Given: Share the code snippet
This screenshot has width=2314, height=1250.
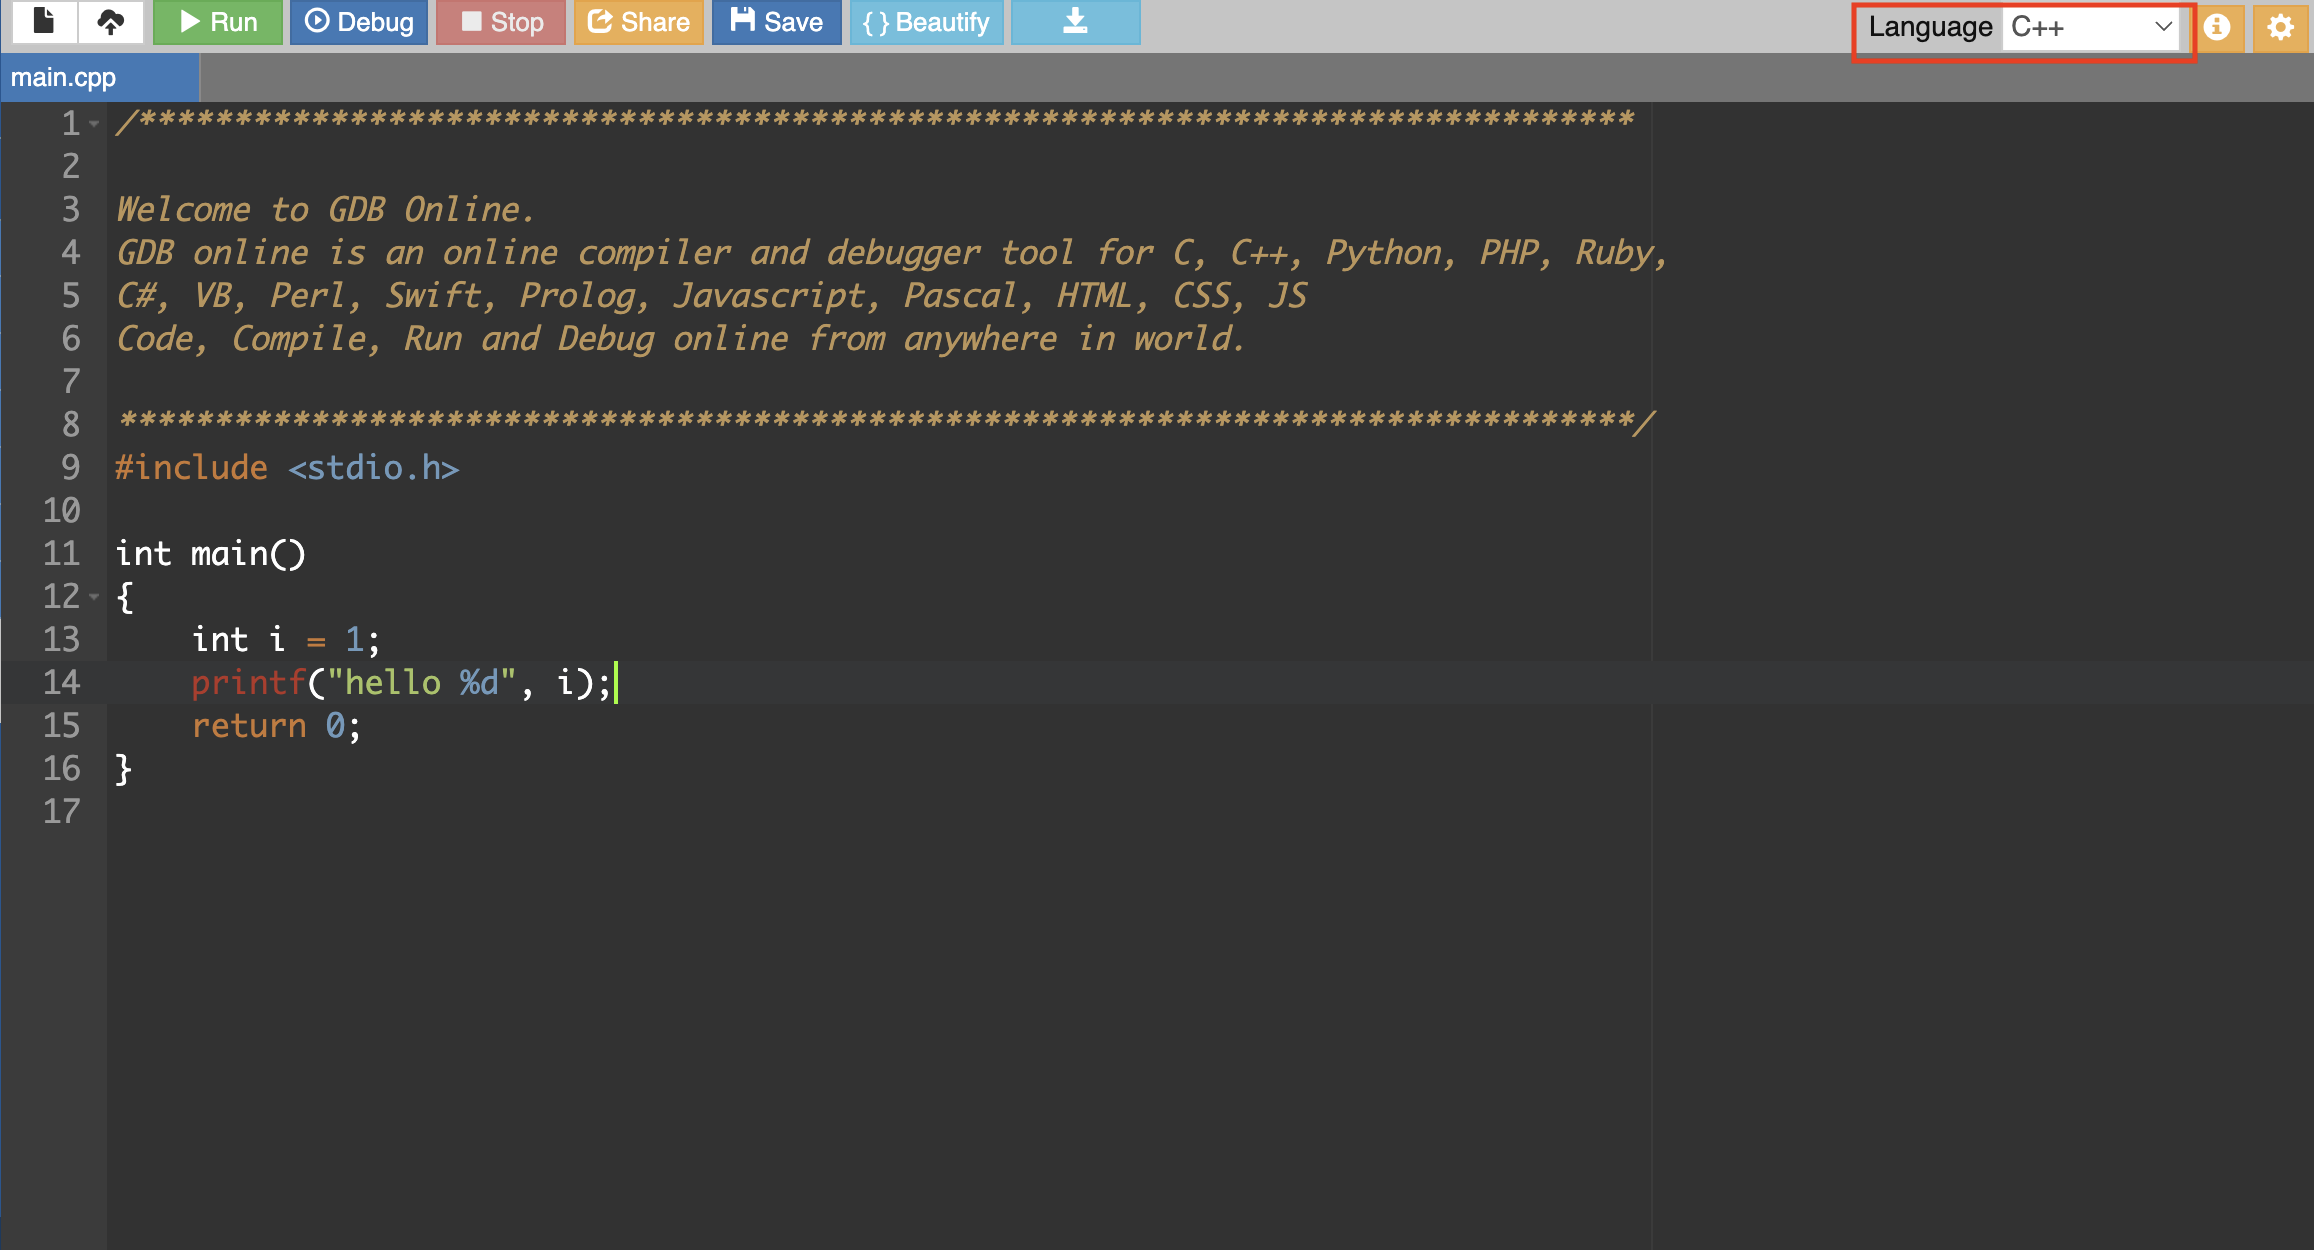Looking at the screenshot, I should coord(638,22).
